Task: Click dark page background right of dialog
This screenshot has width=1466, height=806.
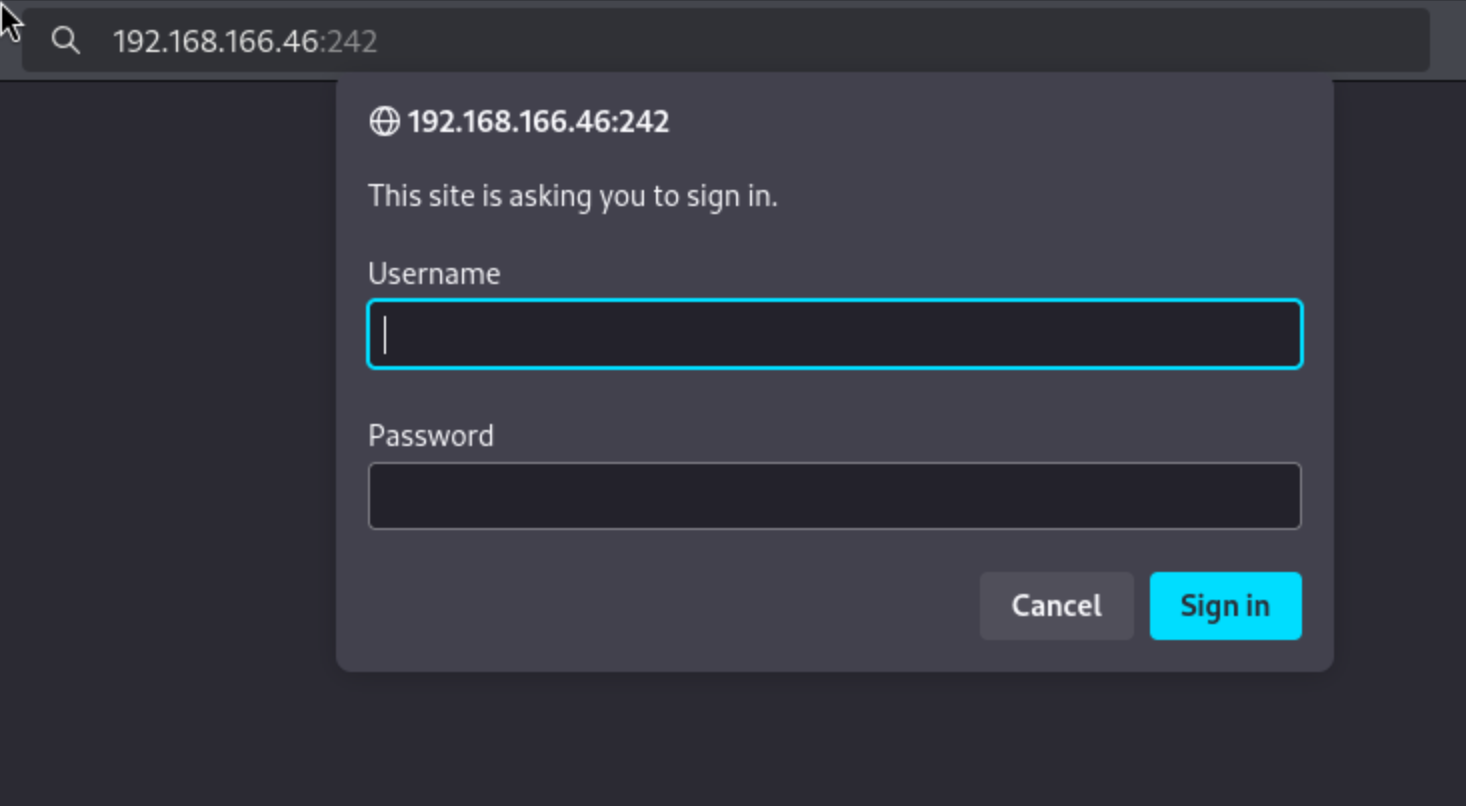Action: point(1400,400)
